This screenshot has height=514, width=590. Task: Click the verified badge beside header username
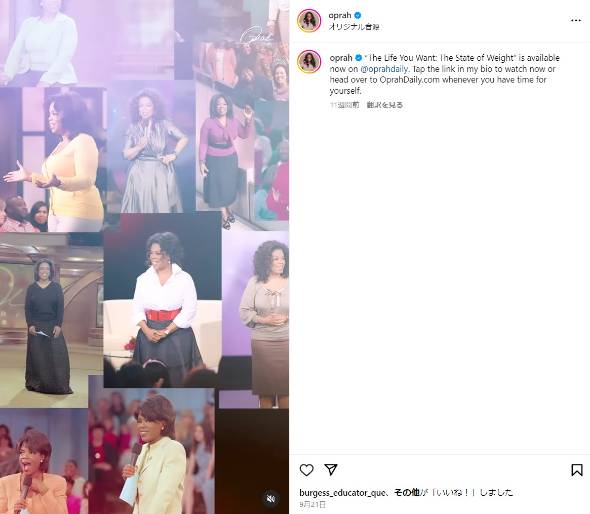(x=357, y=15)
